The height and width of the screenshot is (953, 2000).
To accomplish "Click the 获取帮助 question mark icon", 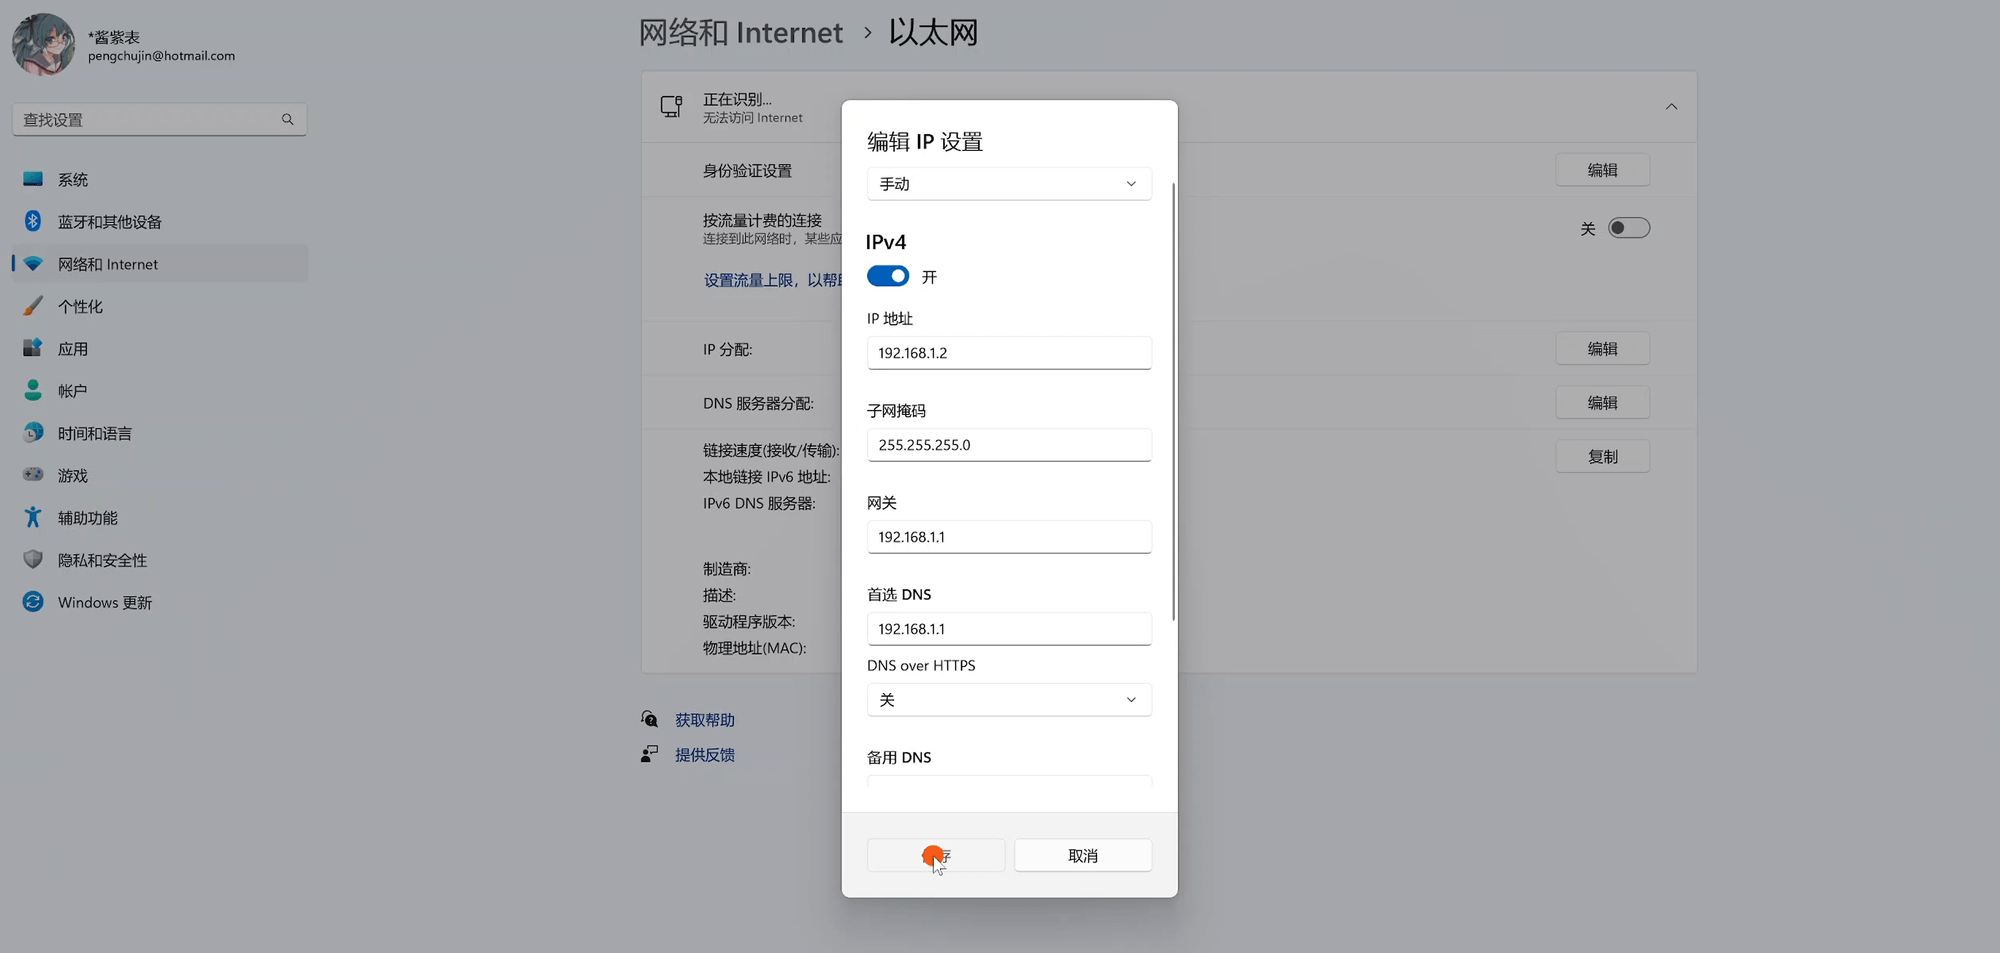I will tap(649, 718).
